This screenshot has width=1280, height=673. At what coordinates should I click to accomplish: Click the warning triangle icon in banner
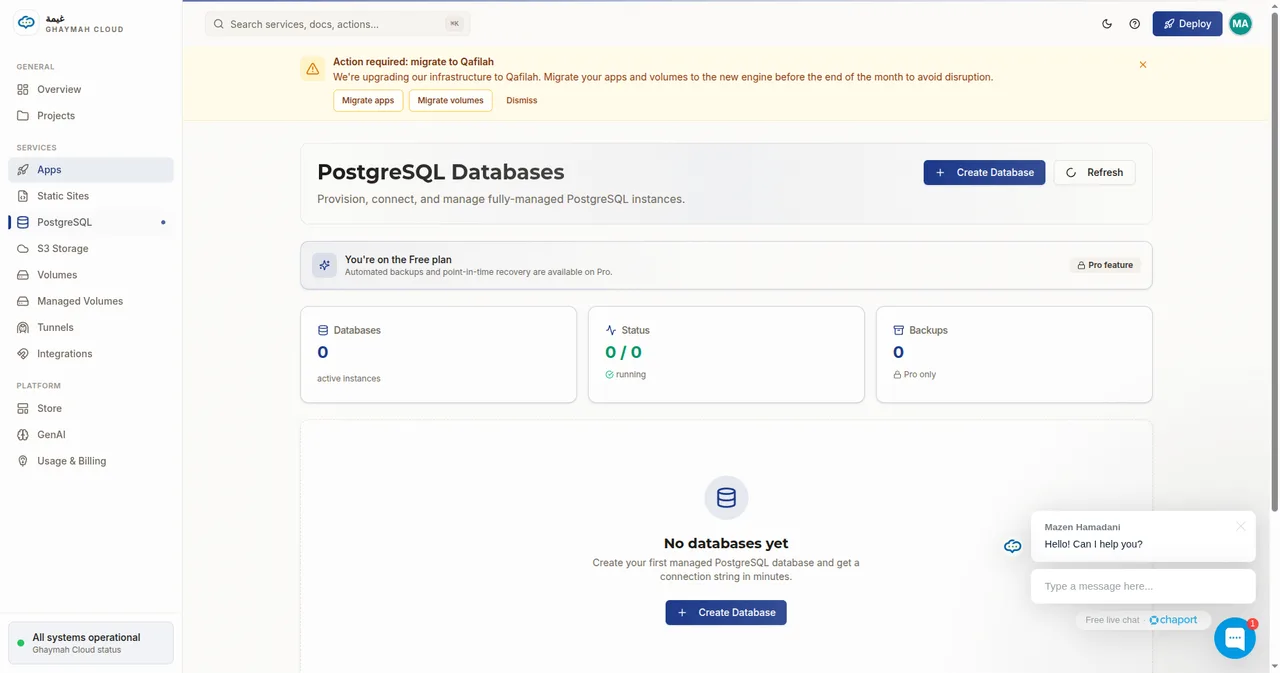coord(313,69)
